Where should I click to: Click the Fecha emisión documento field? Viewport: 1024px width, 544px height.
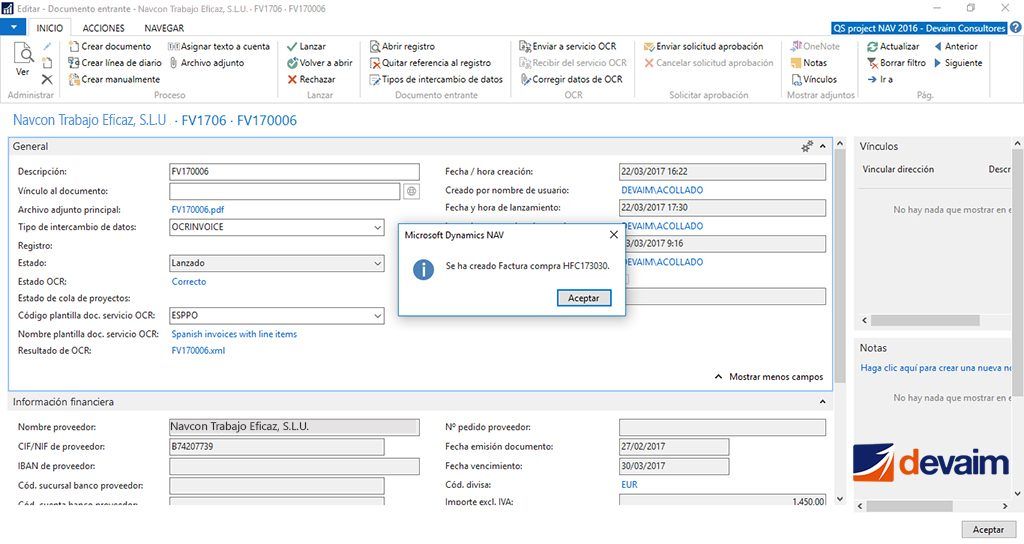tap(674, 447)
